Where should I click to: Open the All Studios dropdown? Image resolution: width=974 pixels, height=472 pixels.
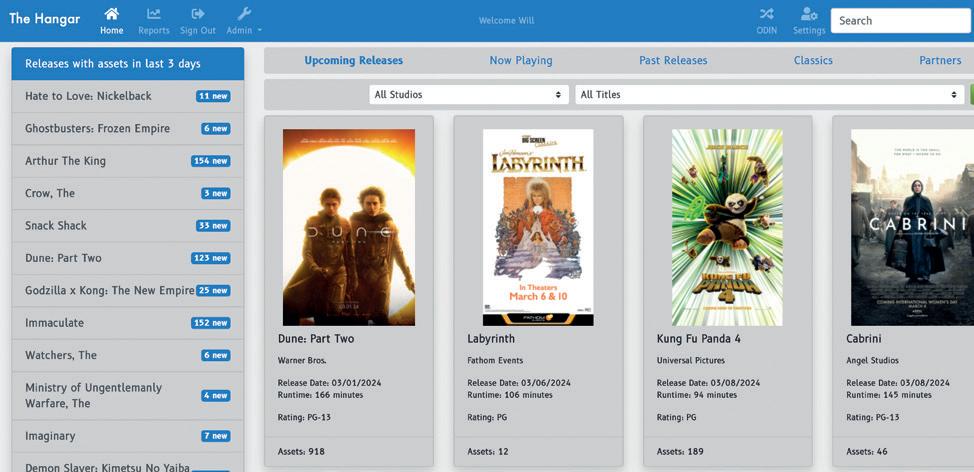[x=469, y=94]
